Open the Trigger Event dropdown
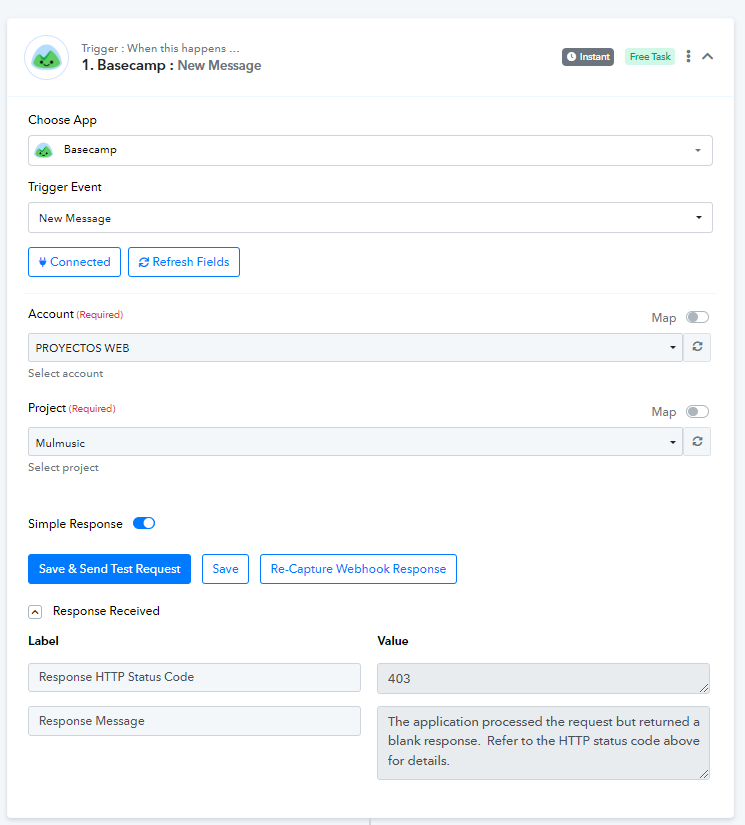This screenshot has width=745, height=825. [x=370, y=218]
